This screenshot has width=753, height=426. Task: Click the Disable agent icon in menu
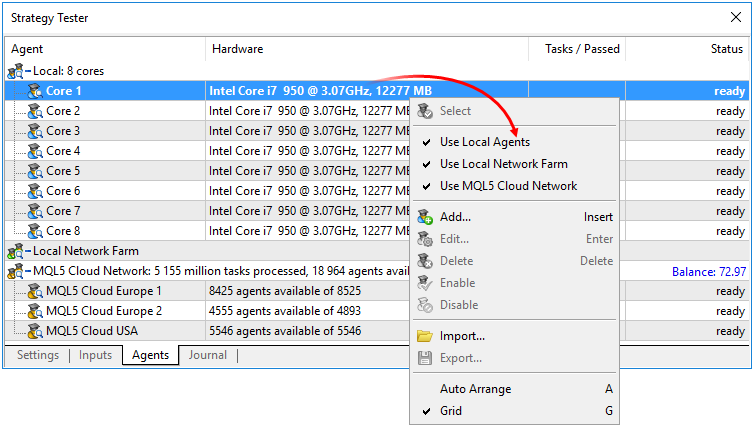(425, 305)
